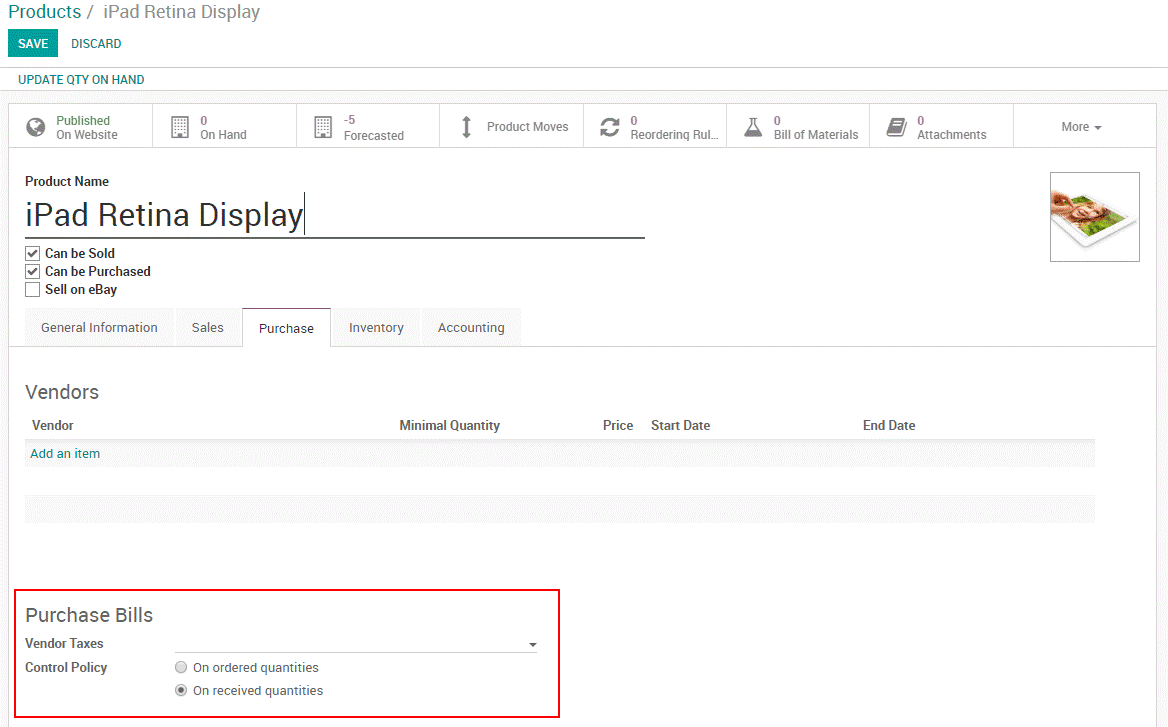Screen dimensions: 1168x727
Task: Click the Forecasted quantity building icon
Action: point(323,127)
